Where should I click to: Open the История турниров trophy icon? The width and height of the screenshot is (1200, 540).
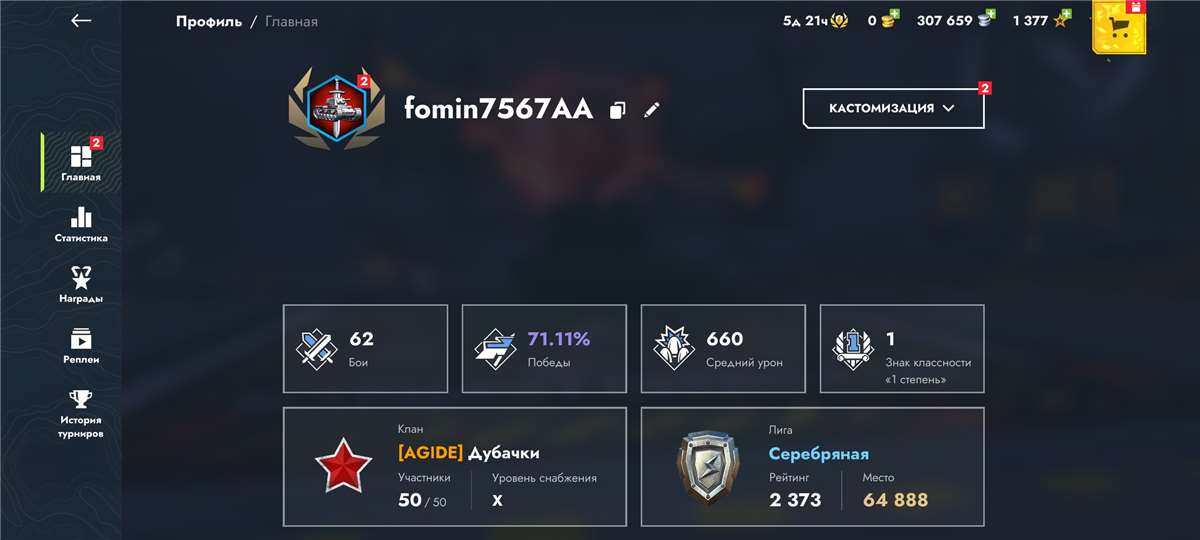click(x=81, y=399)
